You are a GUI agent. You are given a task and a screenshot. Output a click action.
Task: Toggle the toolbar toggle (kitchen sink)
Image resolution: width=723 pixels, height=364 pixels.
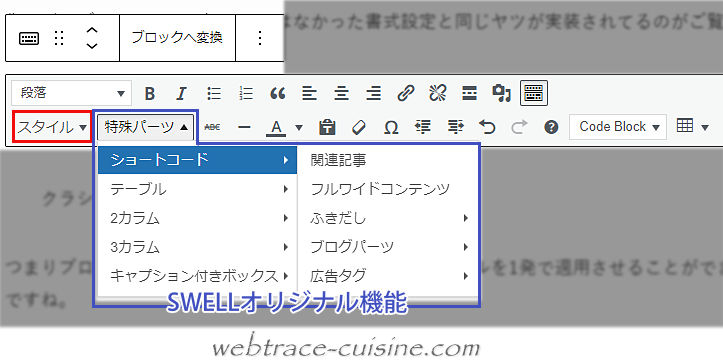click(533, 93)
